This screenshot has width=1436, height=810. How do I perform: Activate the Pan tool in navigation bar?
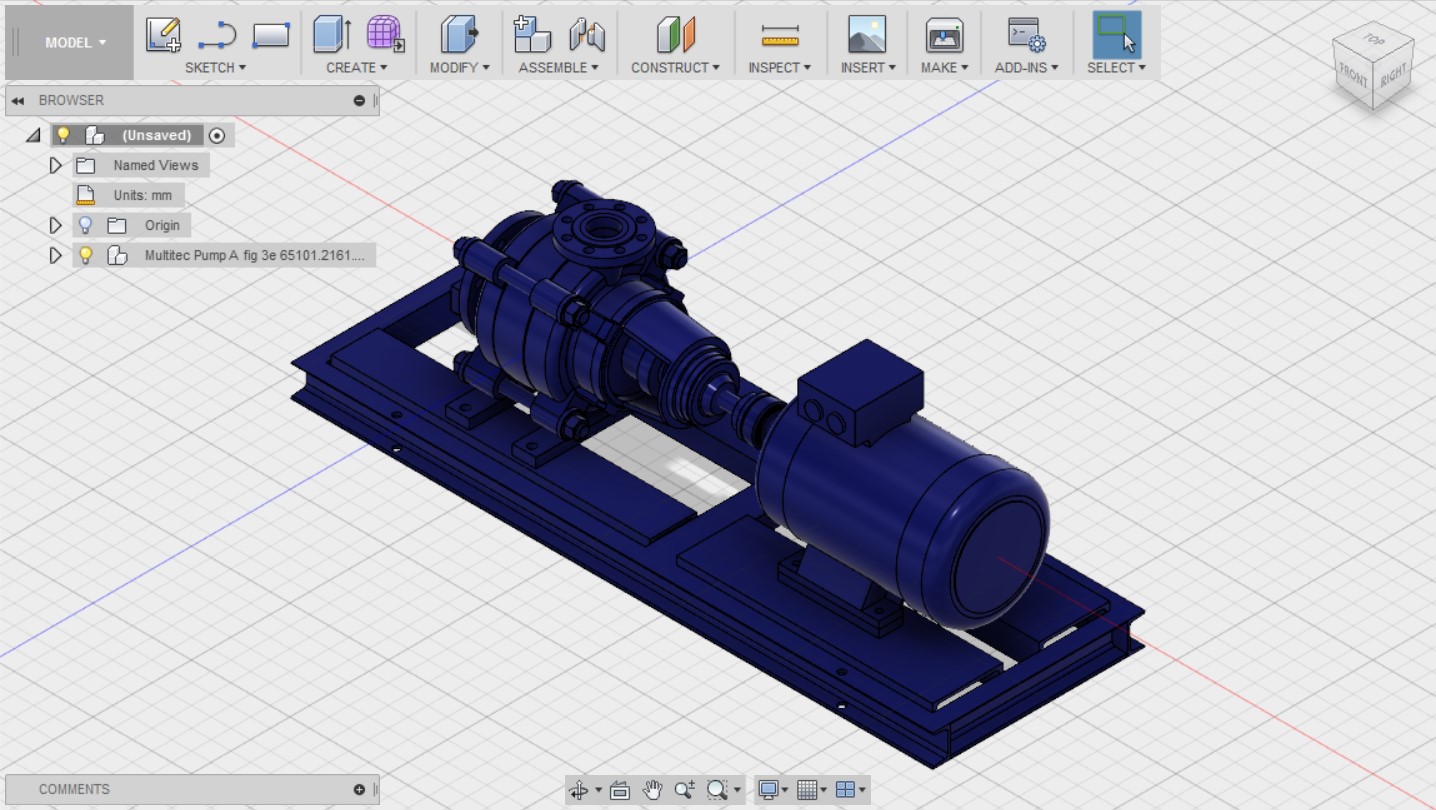point(653,789)
